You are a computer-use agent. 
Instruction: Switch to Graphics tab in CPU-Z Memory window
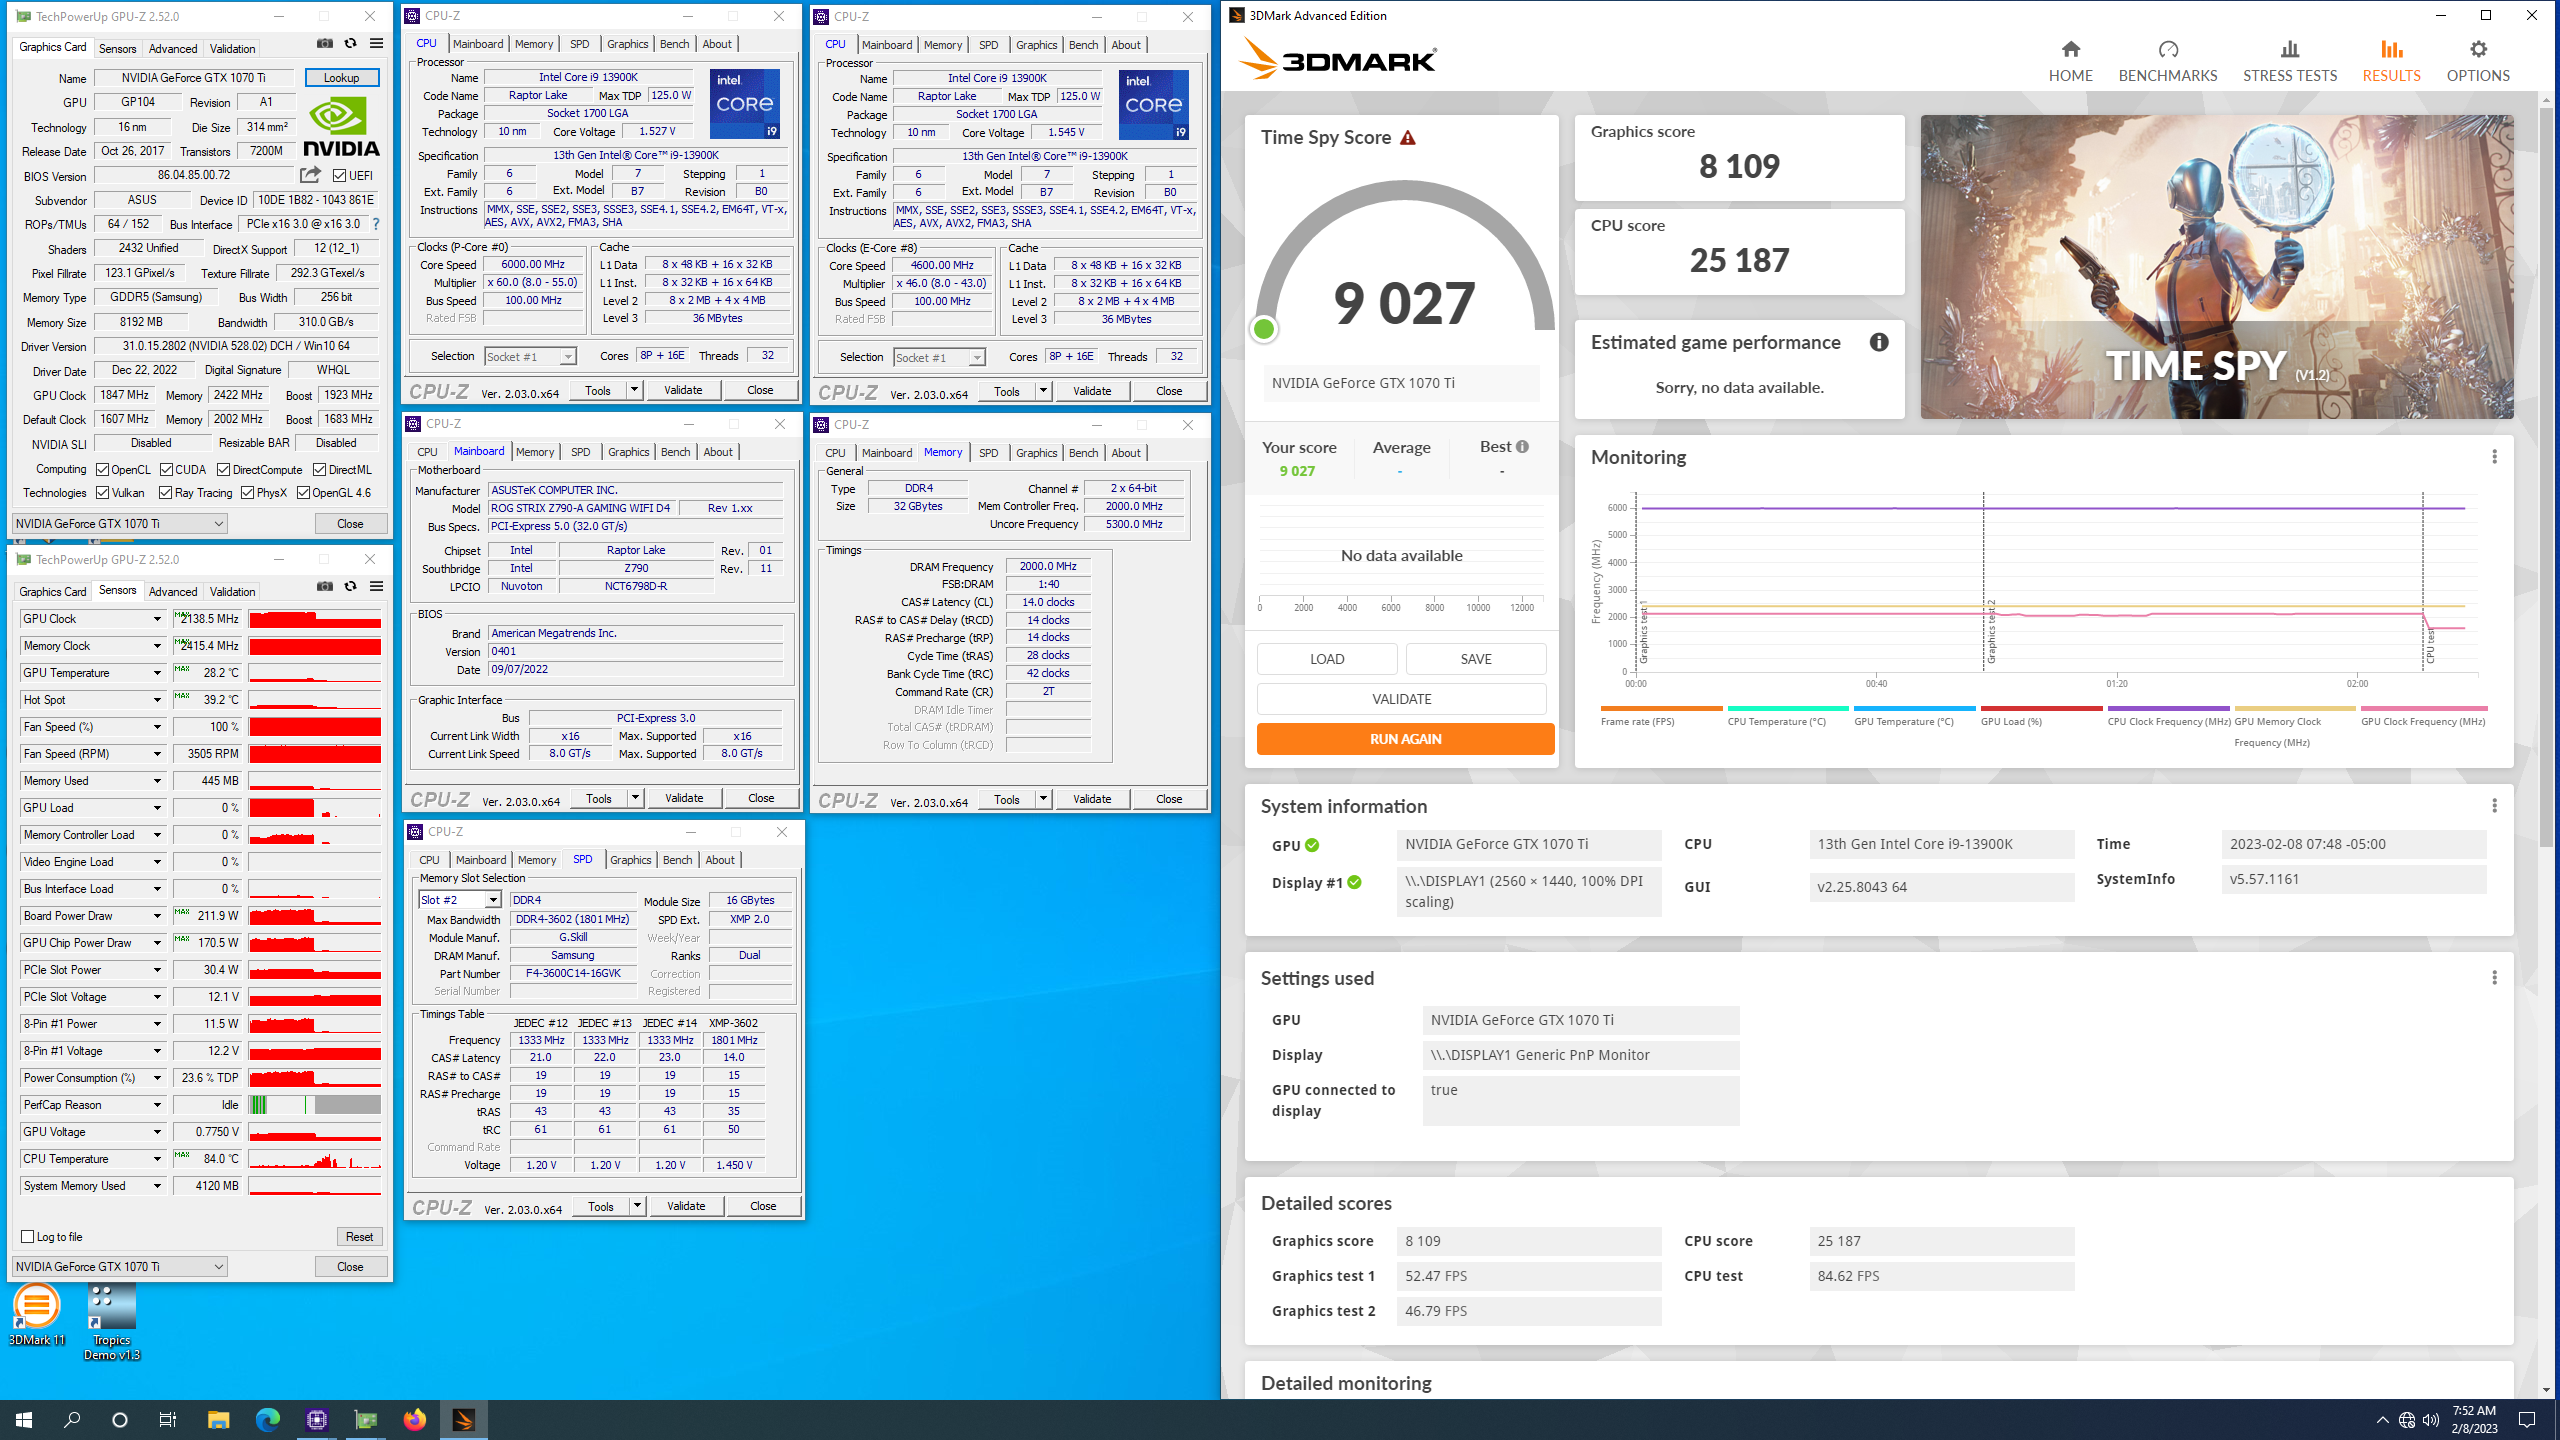tap(1036, 453)
